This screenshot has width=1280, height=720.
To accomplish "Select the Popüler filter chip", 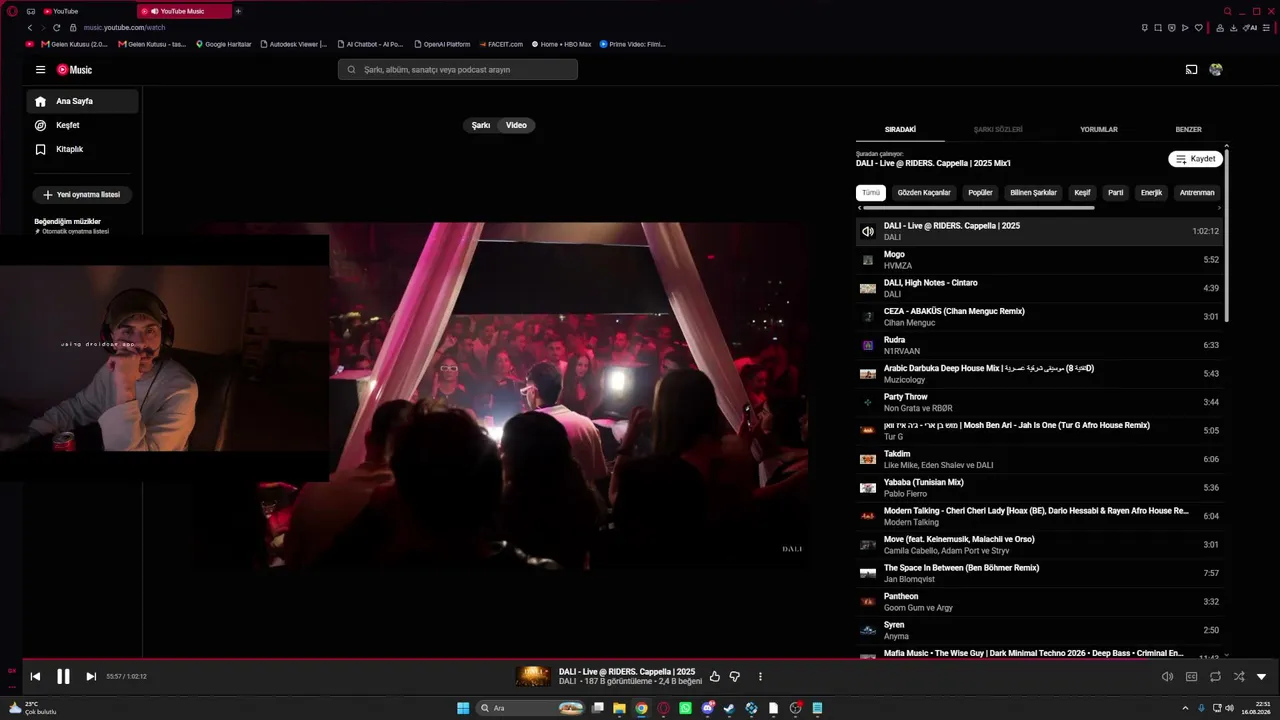I will click(x=980, y=193).
